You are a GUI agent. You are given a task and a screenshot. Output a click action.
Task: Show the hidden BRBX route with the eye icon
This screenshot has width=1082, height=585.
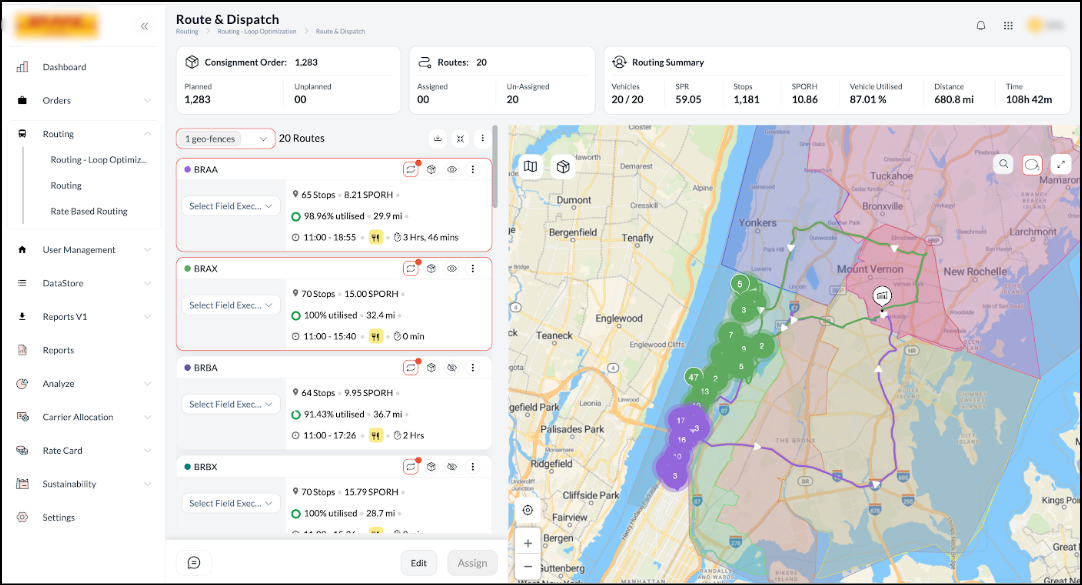pyautogui.click(x=452, y=467)
